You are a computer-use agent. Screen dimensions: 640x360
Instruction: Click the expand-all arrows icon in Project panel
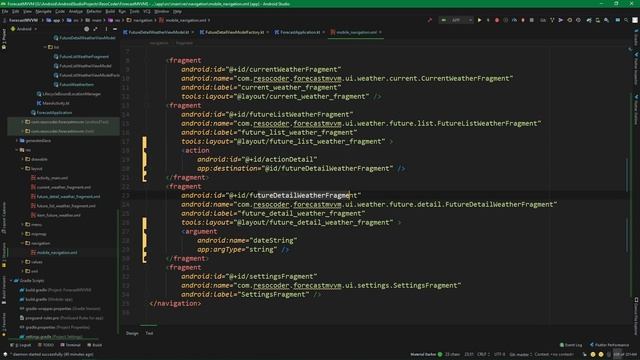[96, 29]
